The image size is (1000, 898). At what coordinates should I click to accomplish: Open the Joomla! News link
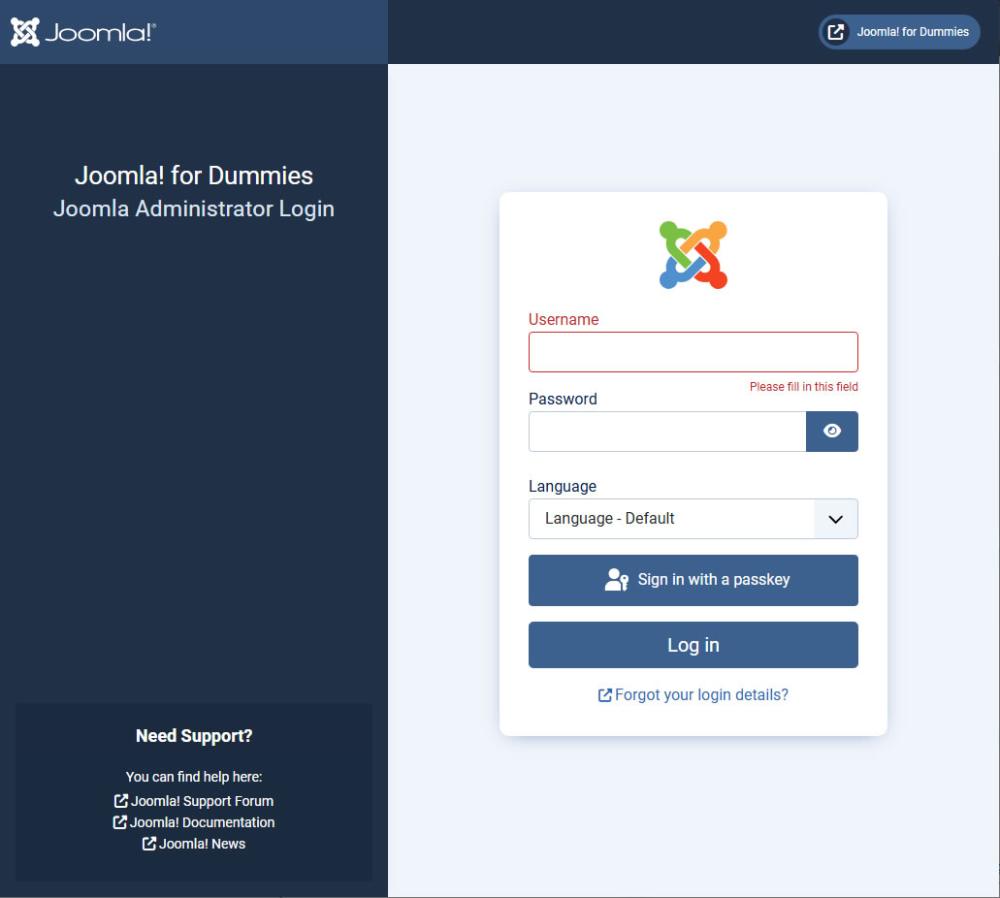pos(194,844)
